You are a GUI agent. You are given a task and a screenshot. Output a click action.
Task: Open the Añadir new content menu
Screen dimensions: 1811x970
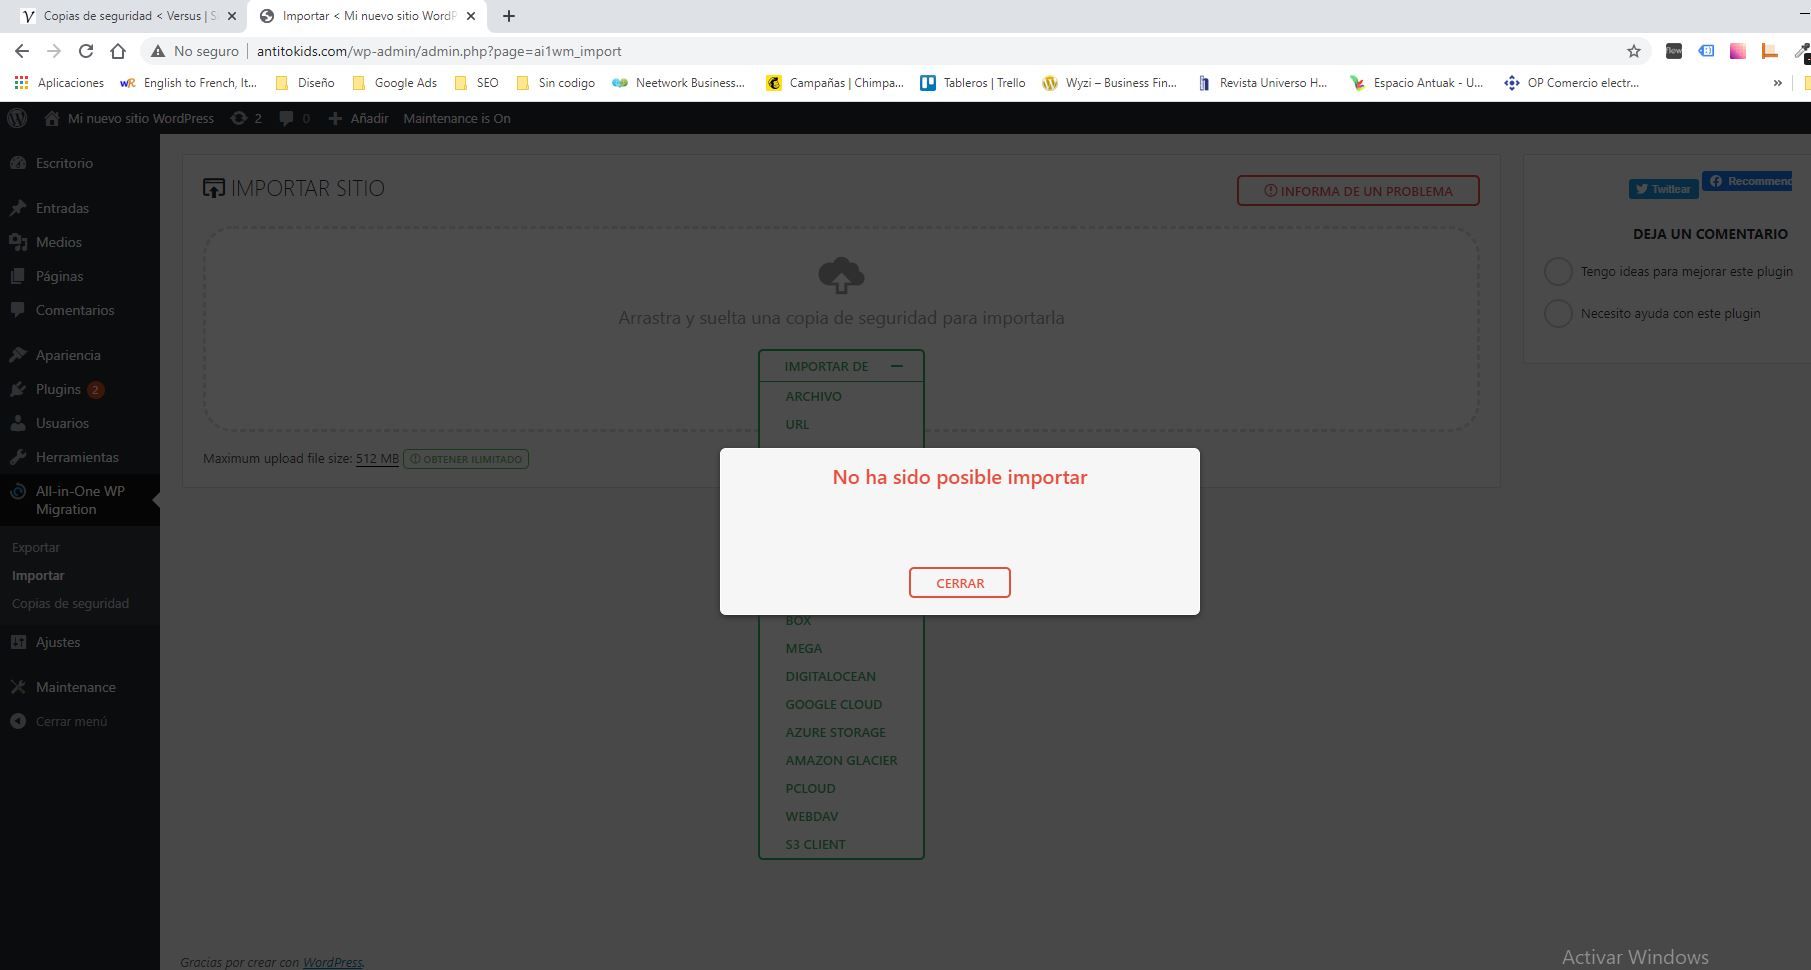tap(358, 118)
